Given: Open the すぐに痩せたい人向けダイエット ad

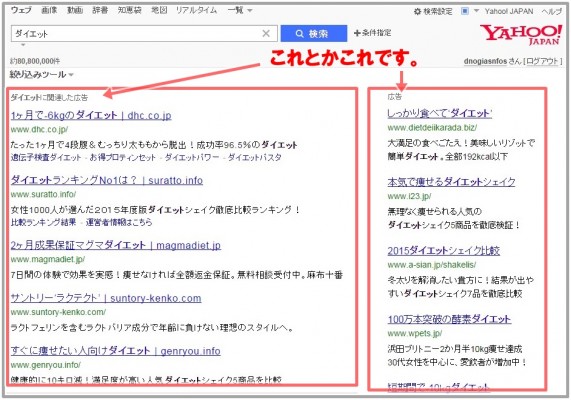Looking at the screenshot, I should (115, 351).
